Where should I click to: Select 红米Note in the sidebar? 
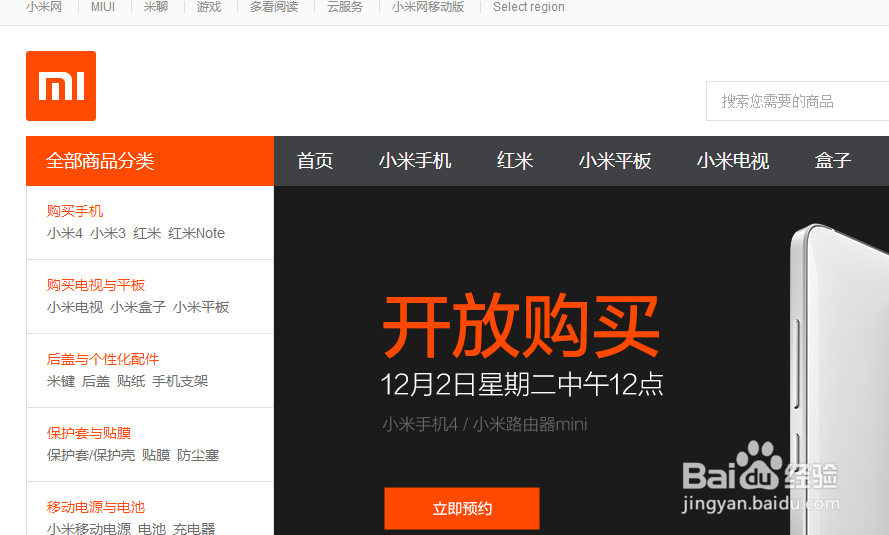tap(197, 233)
